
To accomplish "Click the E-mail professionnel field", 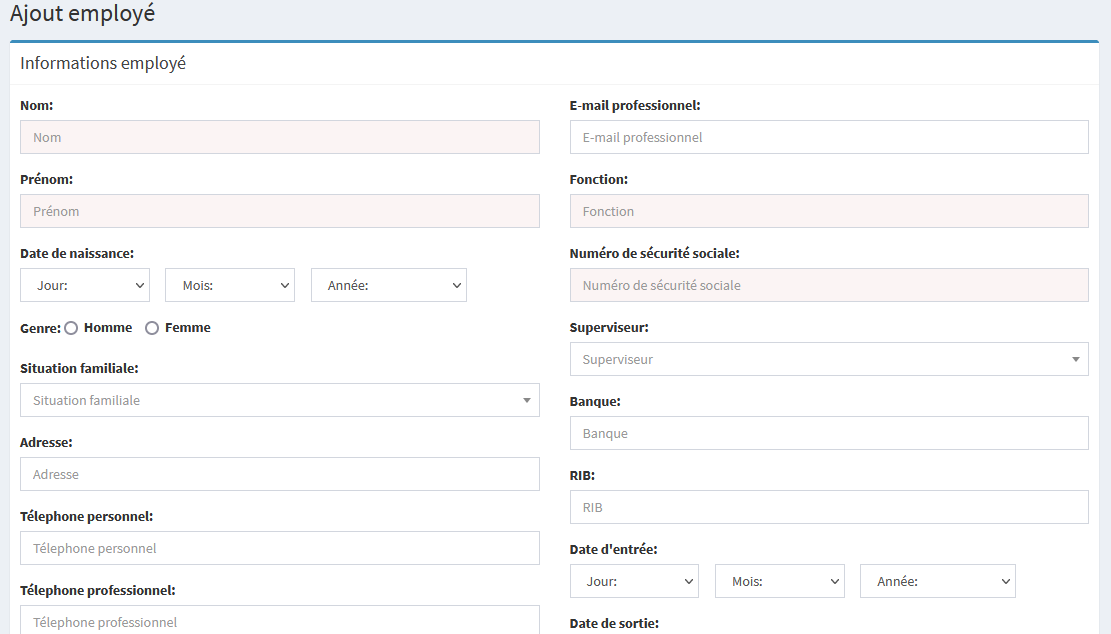I will [828, 137].
